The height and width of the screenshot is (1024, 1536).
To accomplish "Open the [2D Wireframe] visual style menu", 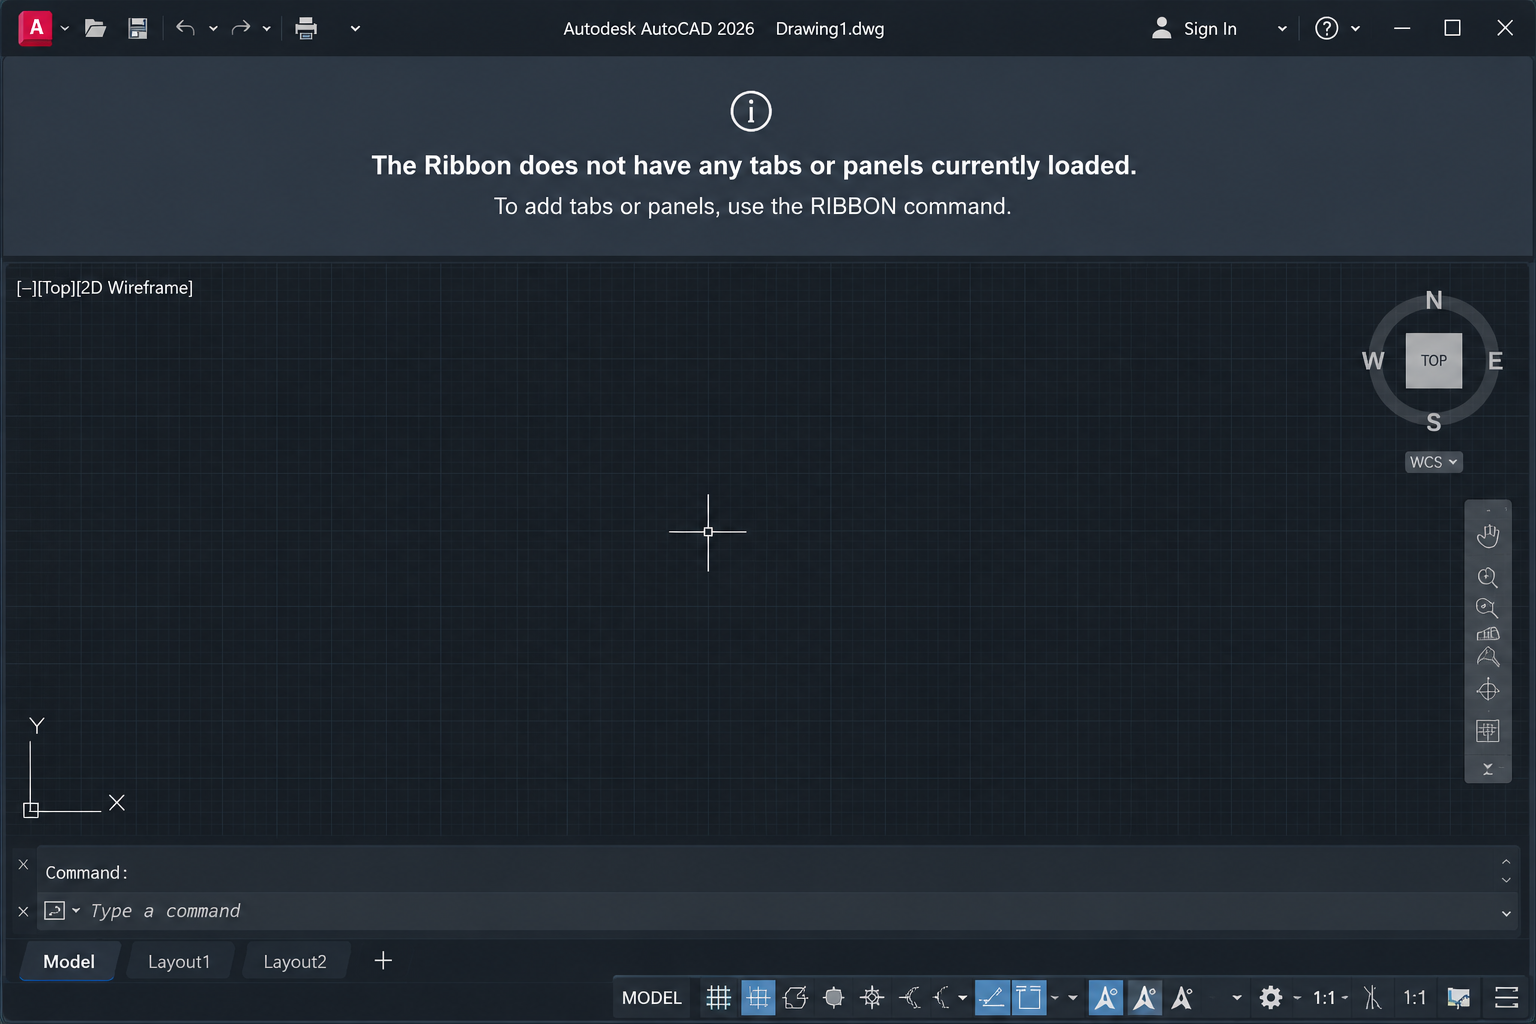I will (135, 288).
